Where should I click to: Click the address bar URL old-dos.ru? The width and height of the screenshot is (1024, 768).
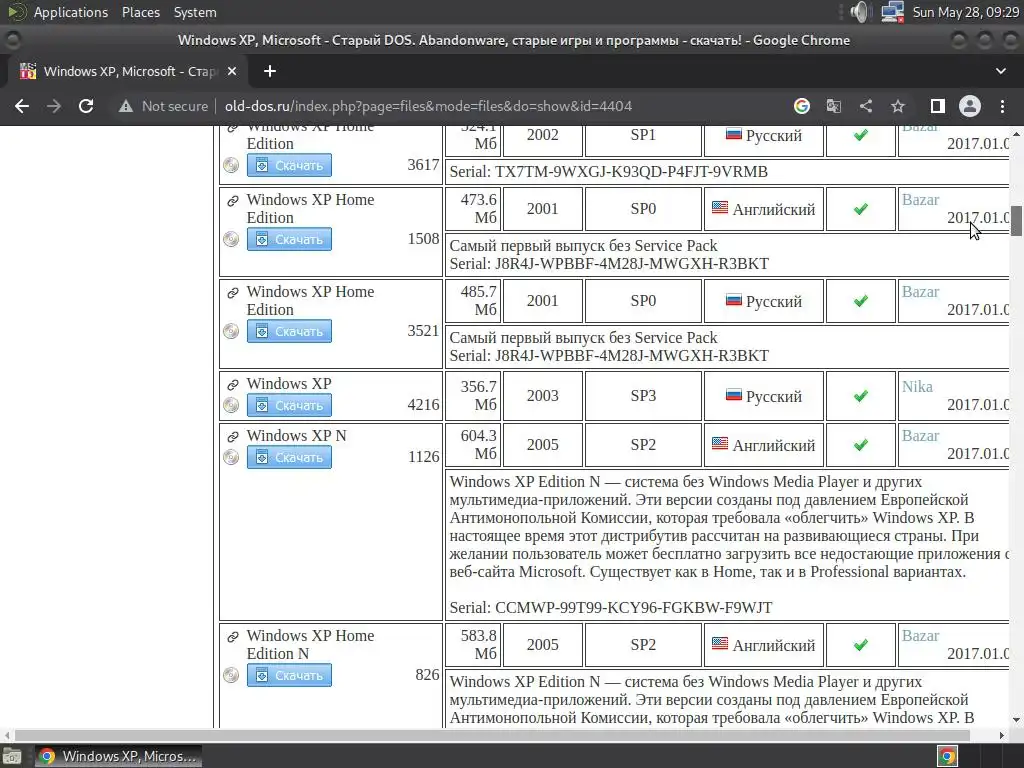428,106
